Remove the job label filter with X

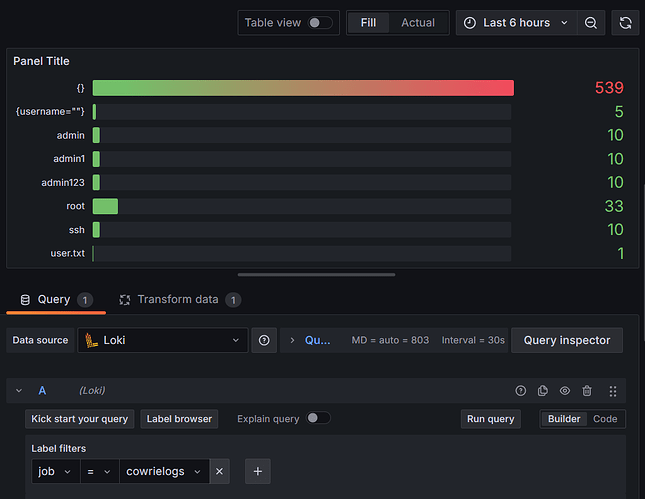(219, 471)
